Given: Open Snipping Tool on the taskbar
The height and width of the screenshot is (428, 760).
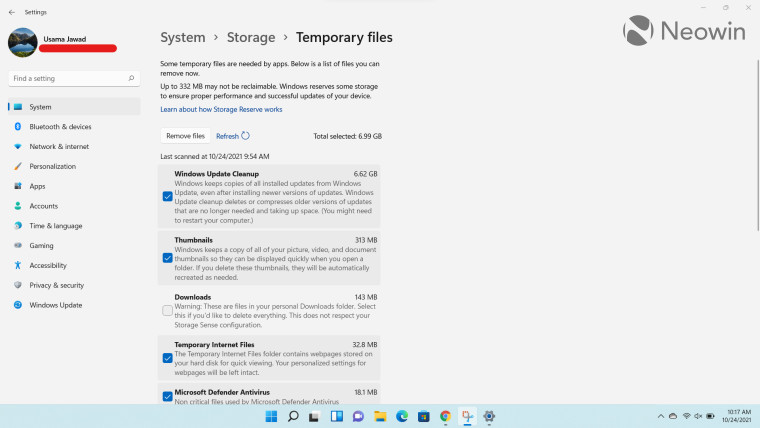Looking at the screenshot, I should tap(467, 416).
